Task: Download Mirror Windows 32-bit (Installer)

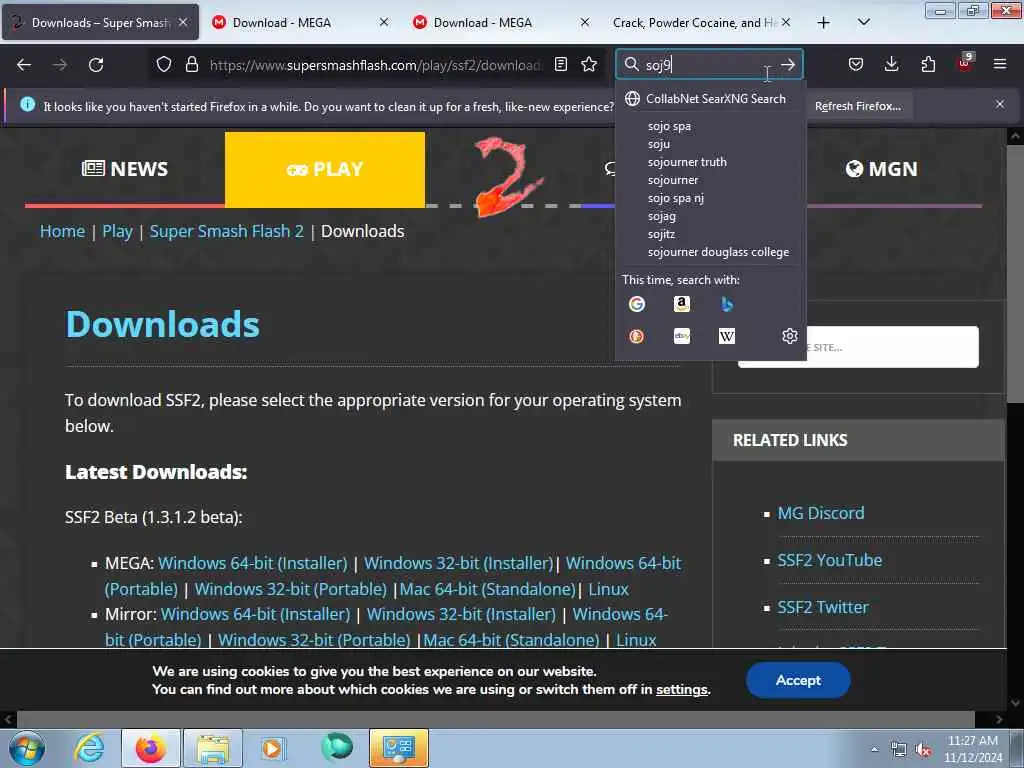Action: pos(461,615)
